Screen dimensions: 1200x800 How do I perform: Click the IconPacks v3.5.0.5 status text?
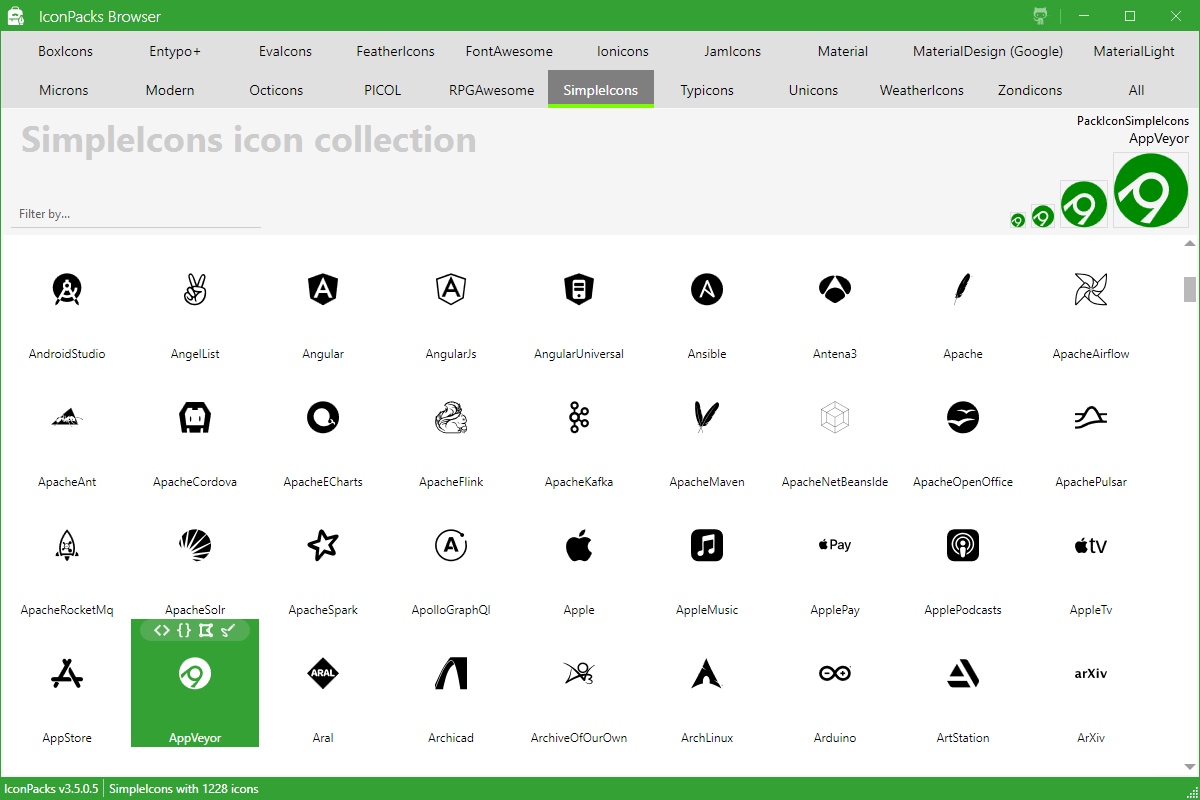pyautogui.click(x=52, y=789)
